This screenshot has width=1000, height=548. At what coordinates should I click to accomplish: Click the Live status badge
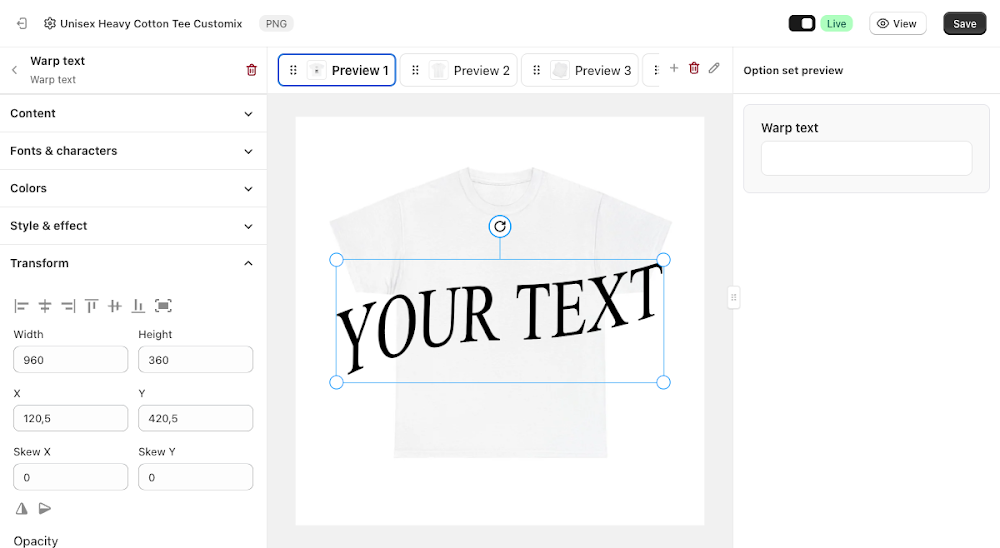point(836,24)
